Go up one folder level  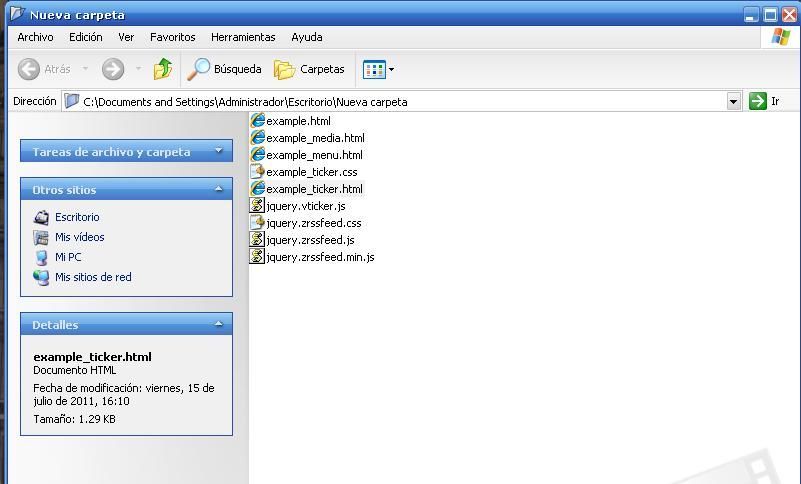163,69
